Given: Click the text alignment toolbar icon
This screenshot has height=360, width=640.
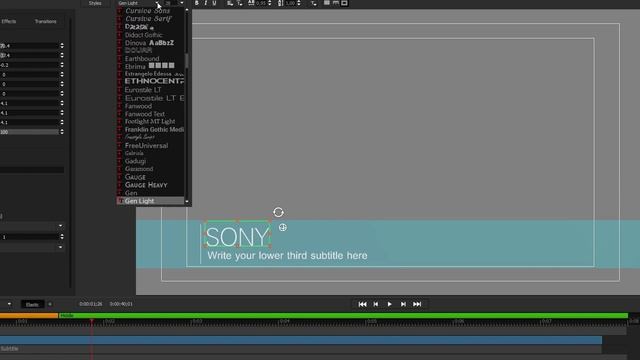Looking at the screenshot, I should [x=230, y=3].
